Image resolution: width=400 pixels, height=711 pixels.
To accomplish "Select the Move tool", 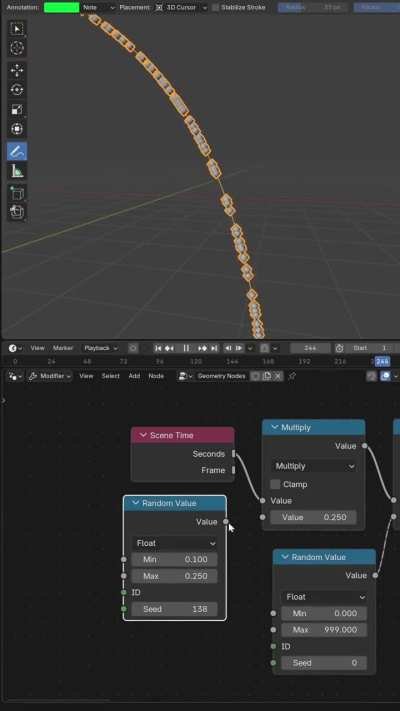I will (x=17, y=70).
